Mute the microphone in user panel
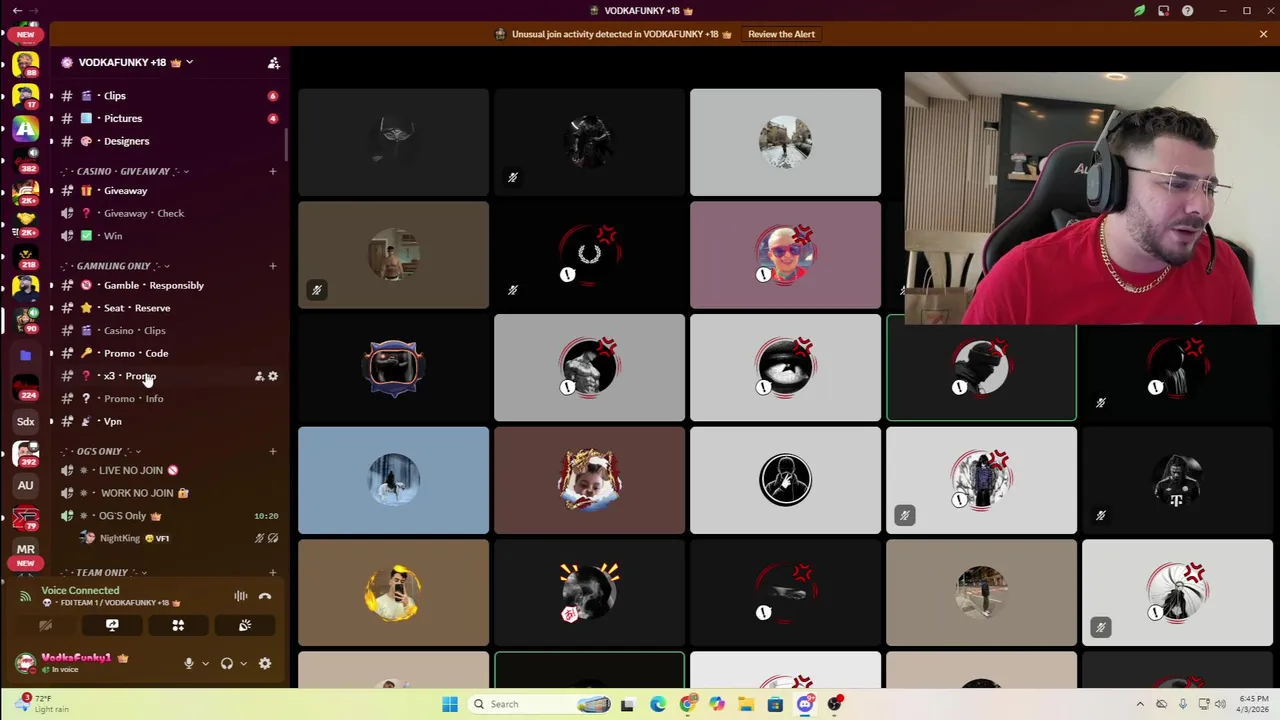1280x720 pixels. tap(188, 663)
